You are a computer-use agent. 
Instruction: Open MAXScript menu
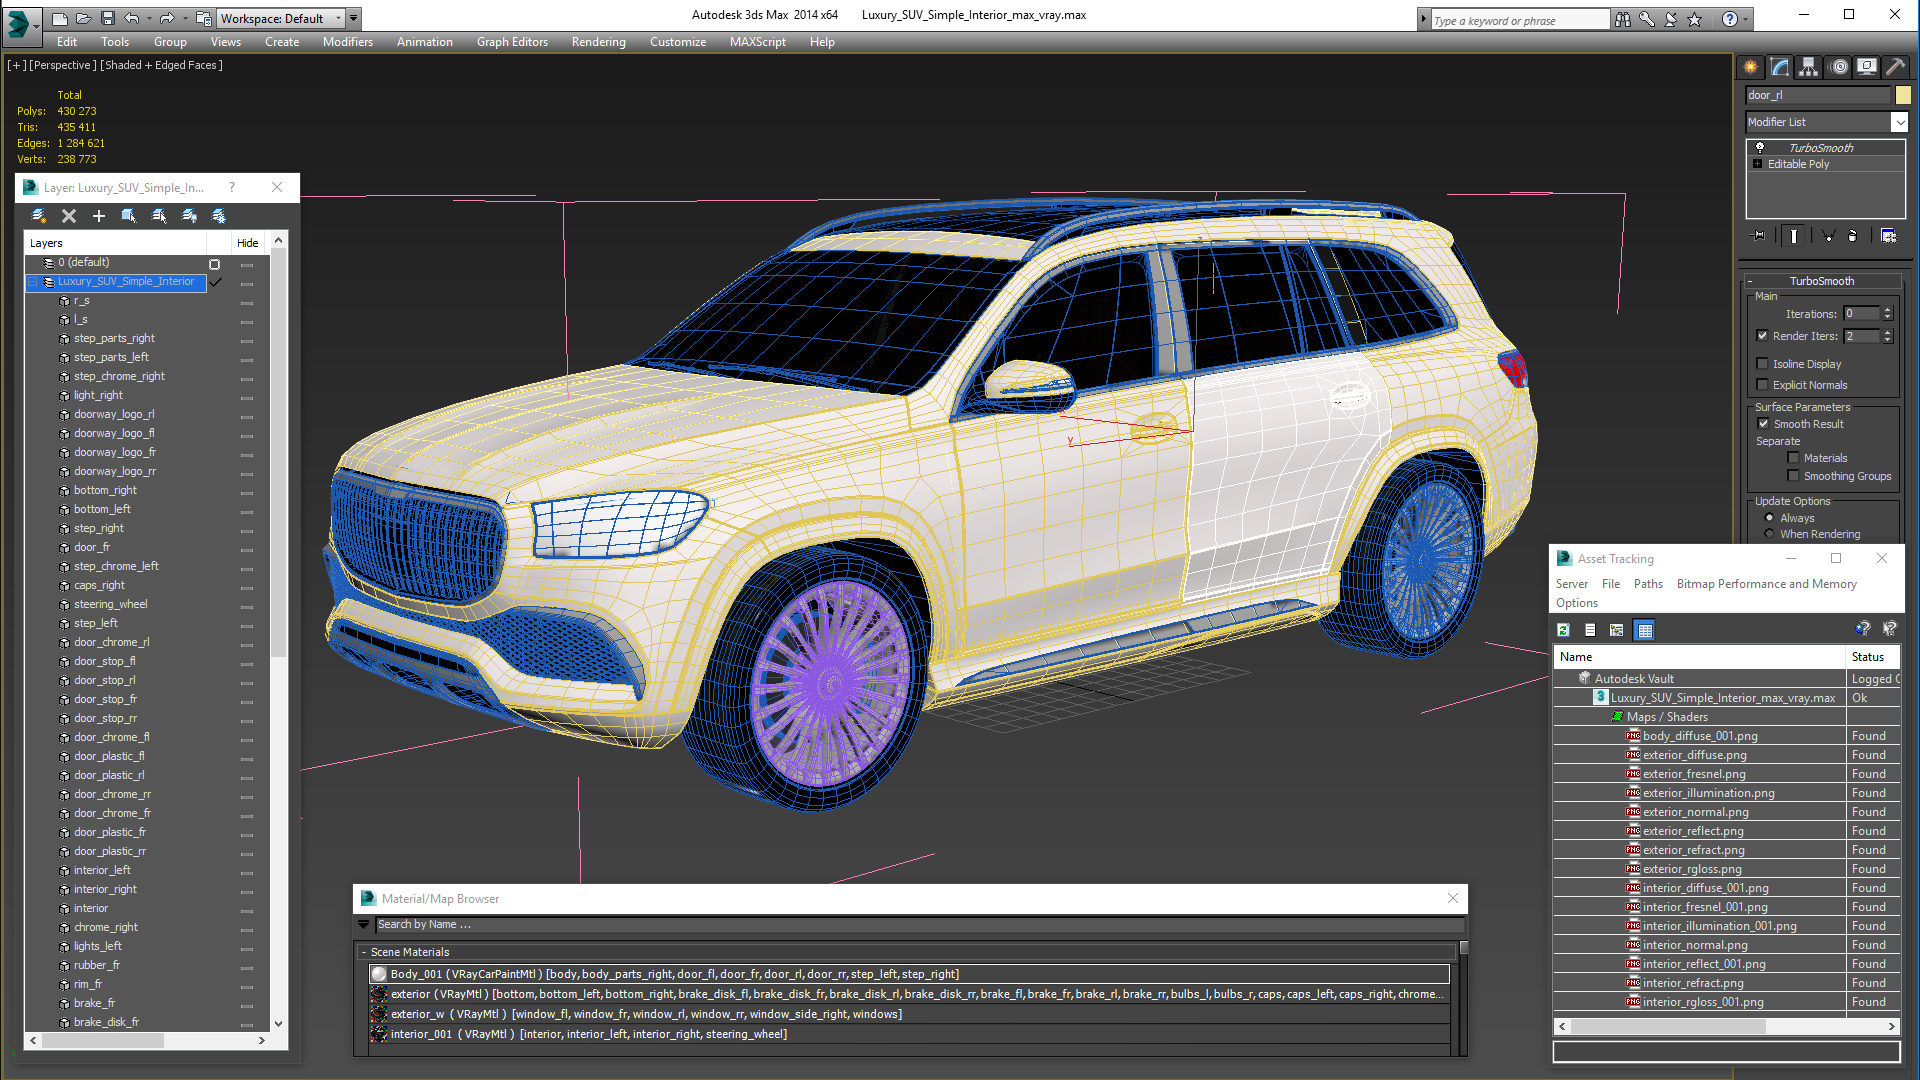(758, 42)
